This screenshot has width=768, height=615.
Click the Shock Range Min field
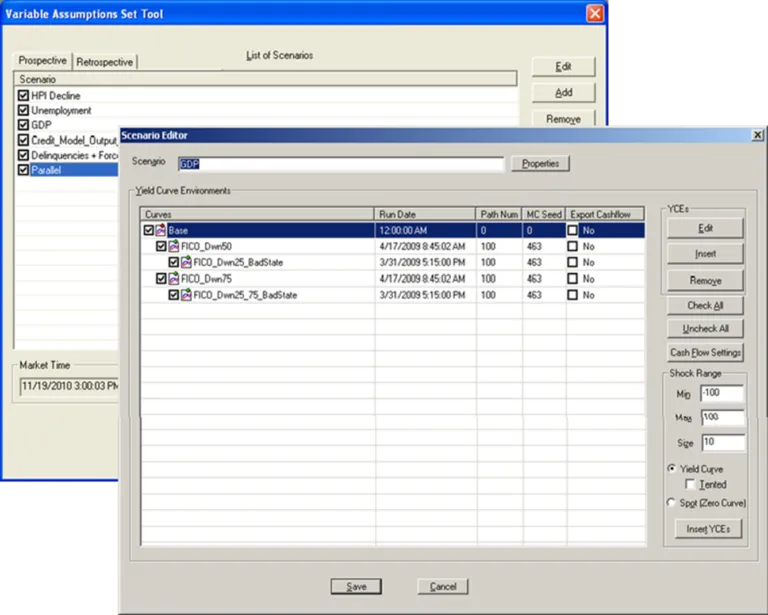(722, 393)
